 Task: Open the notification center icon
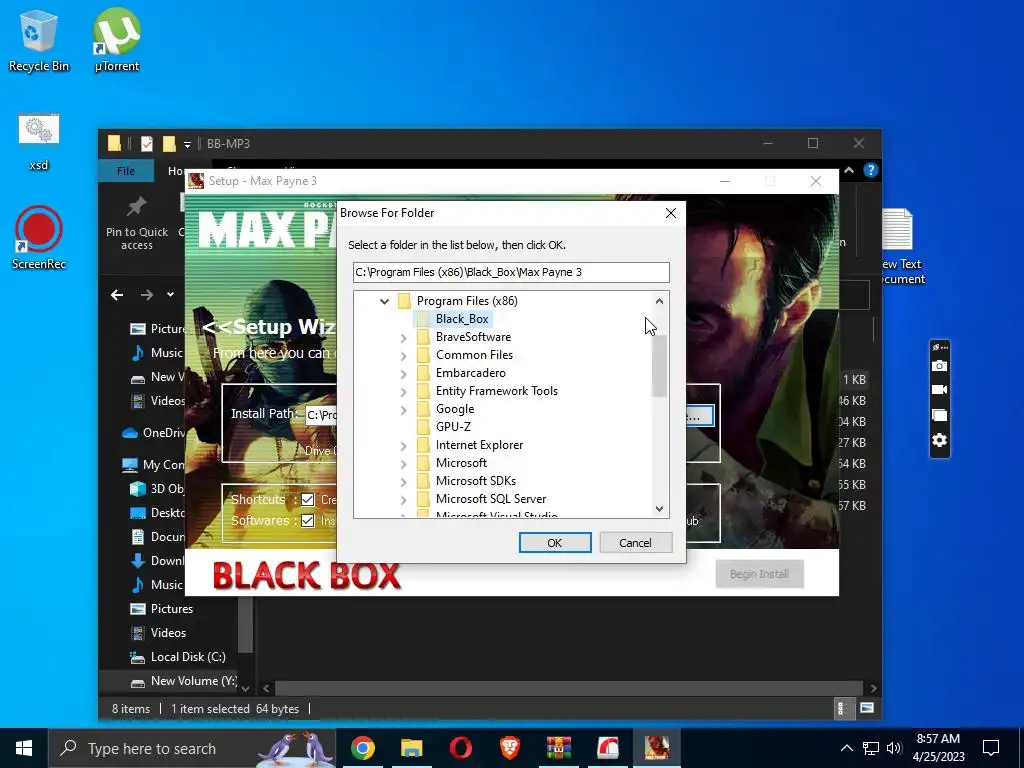[x=991, y=748]
